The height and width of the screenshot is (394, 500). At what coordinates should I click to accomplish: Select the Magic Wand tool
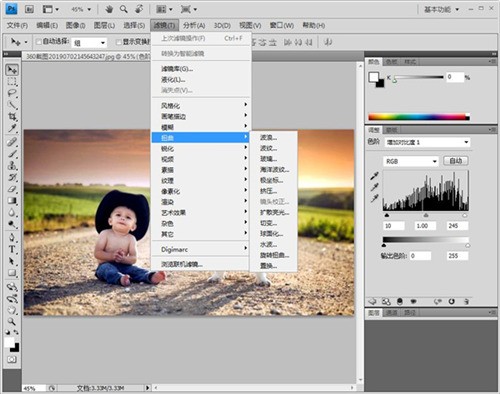(12, 105)
